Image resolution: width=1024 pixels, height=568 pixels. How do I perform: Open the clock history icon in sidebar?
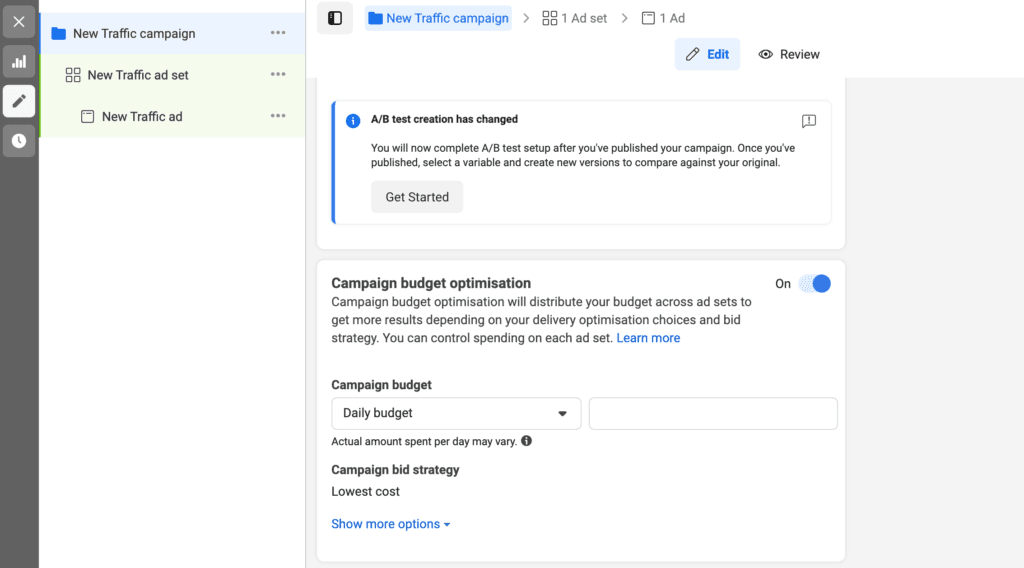[19, 141]
